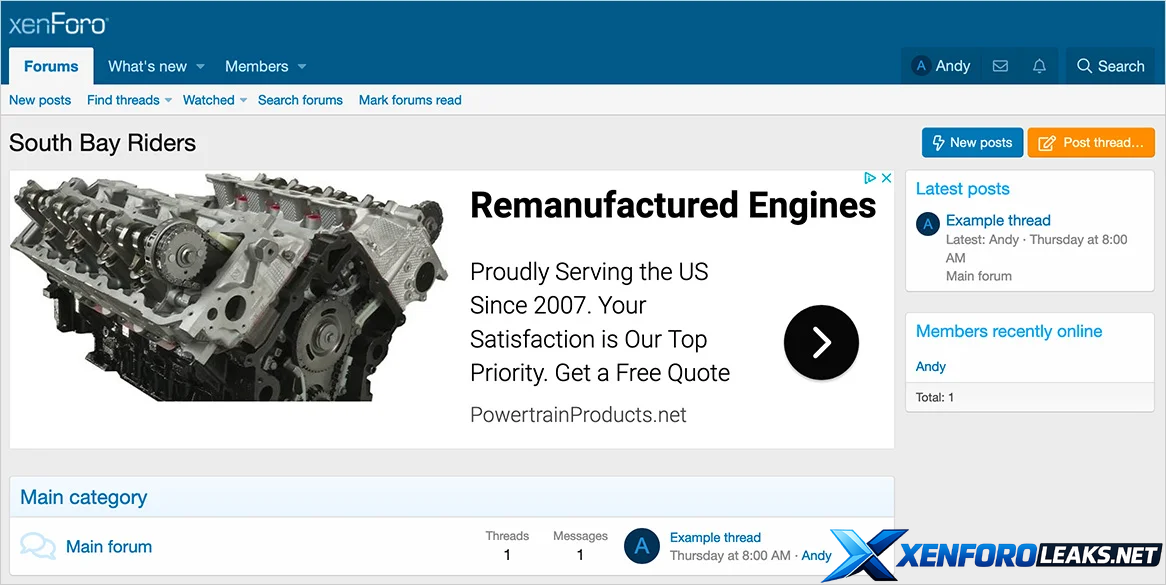The image size is (1166, 585).
Task: Expand the What's new dropdown arrow
Action: coord(200,67)
